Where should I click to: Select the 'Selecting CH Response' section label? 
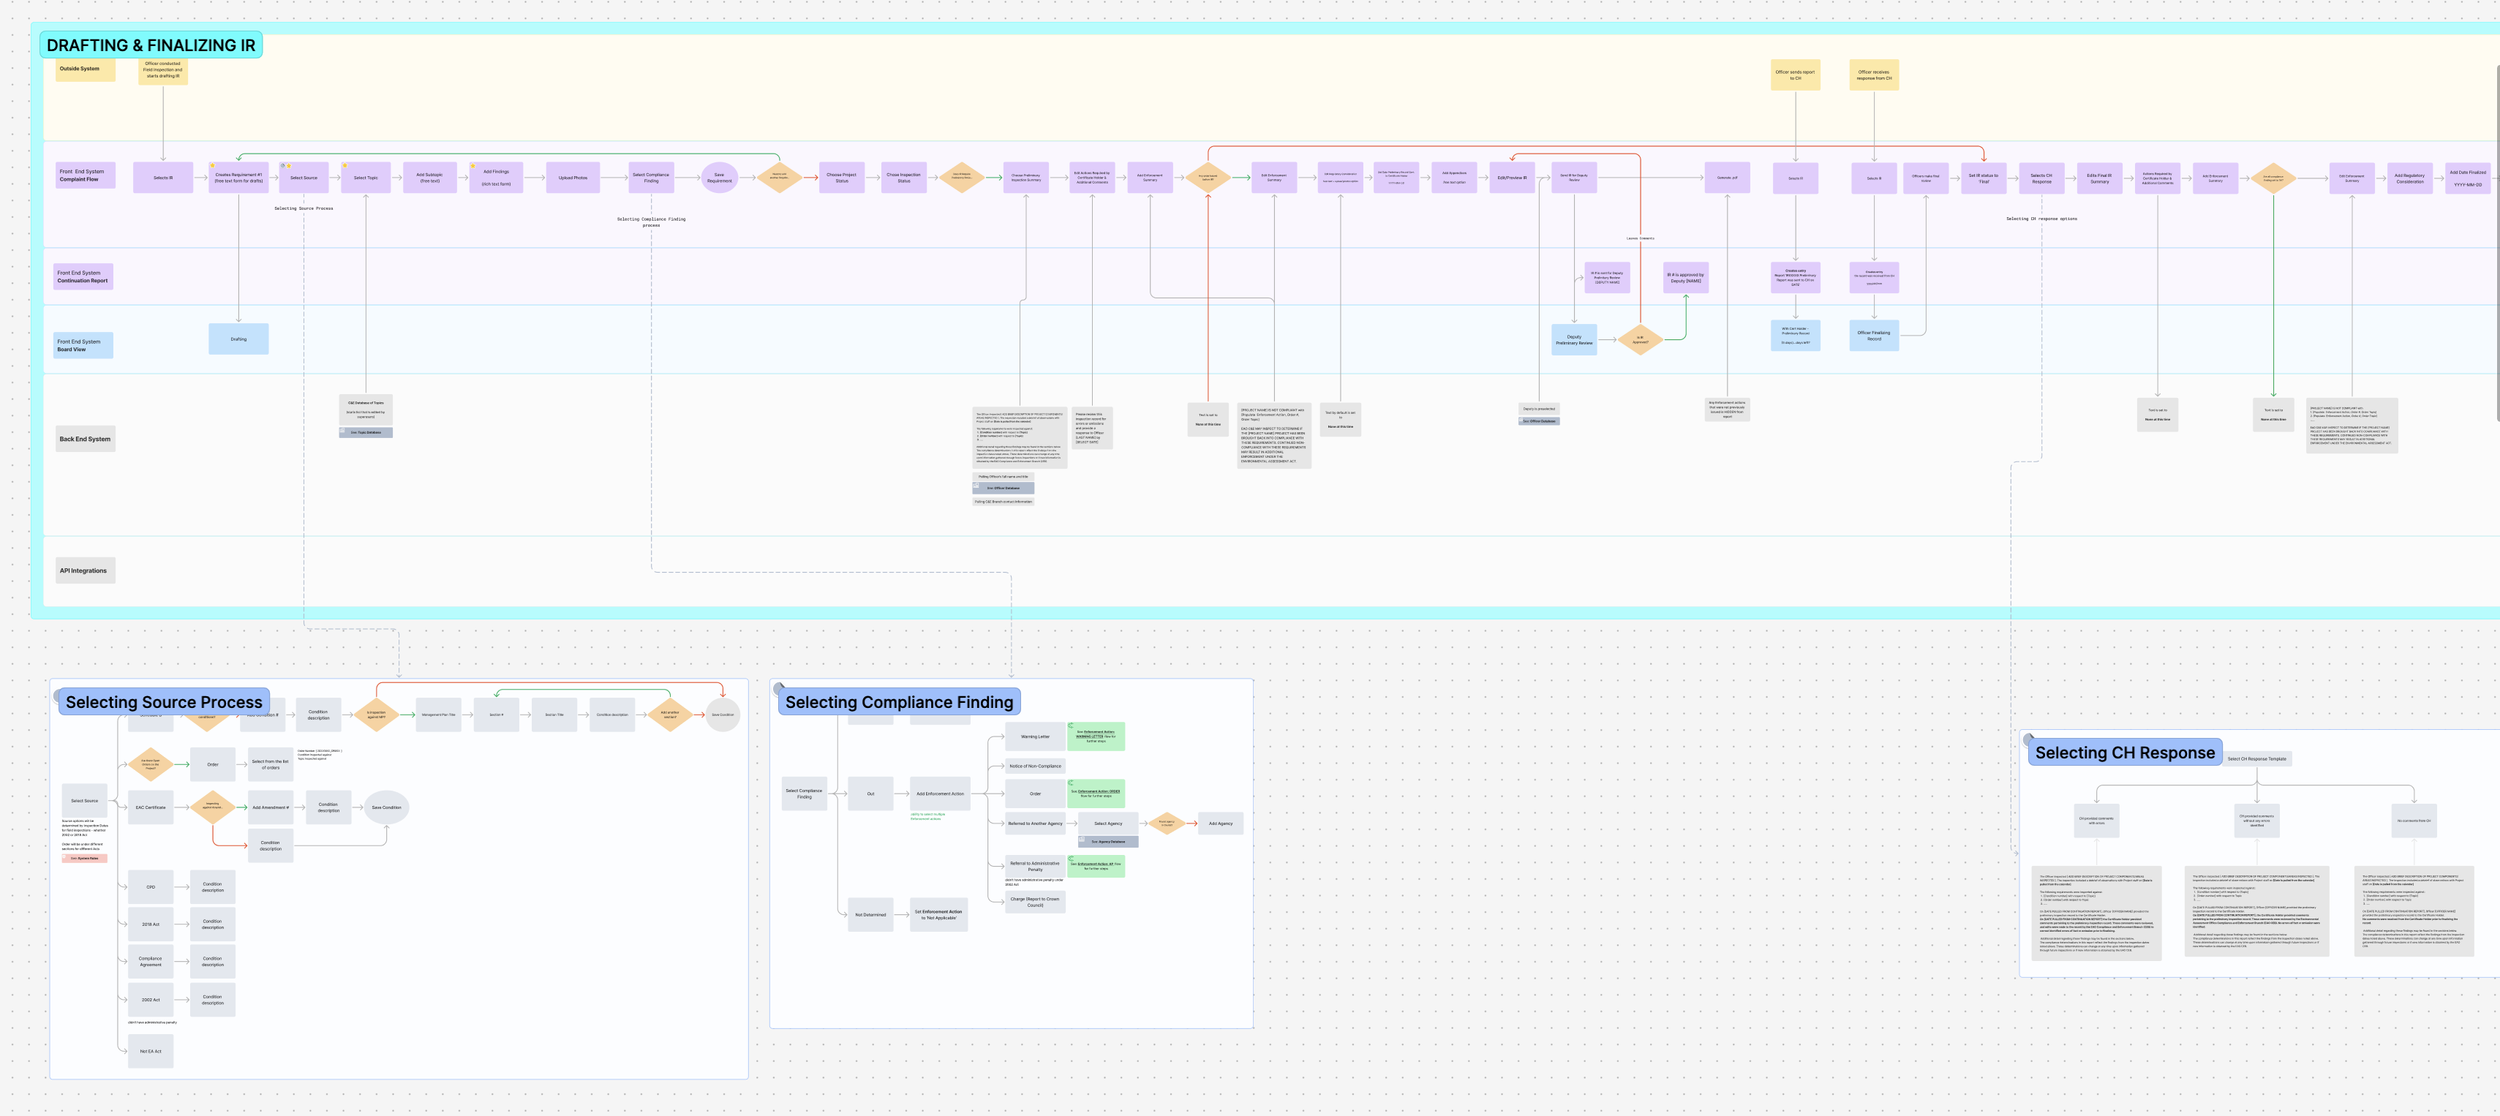click(2124, 753)
